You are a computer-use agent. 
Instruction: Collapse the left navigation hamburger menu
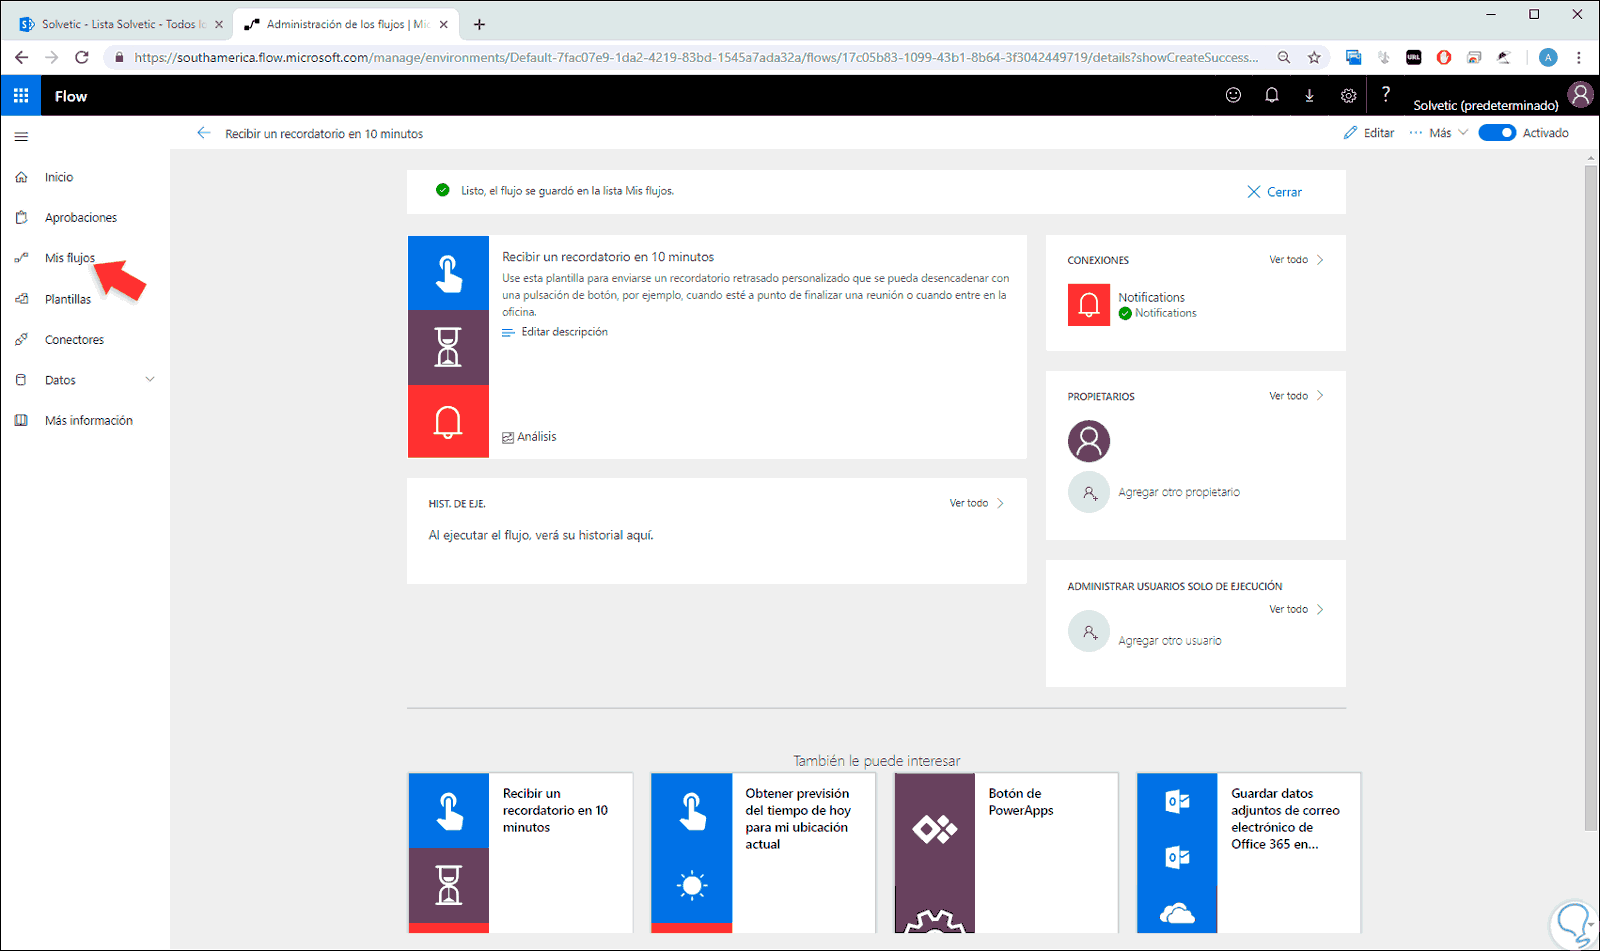point(21,137)
